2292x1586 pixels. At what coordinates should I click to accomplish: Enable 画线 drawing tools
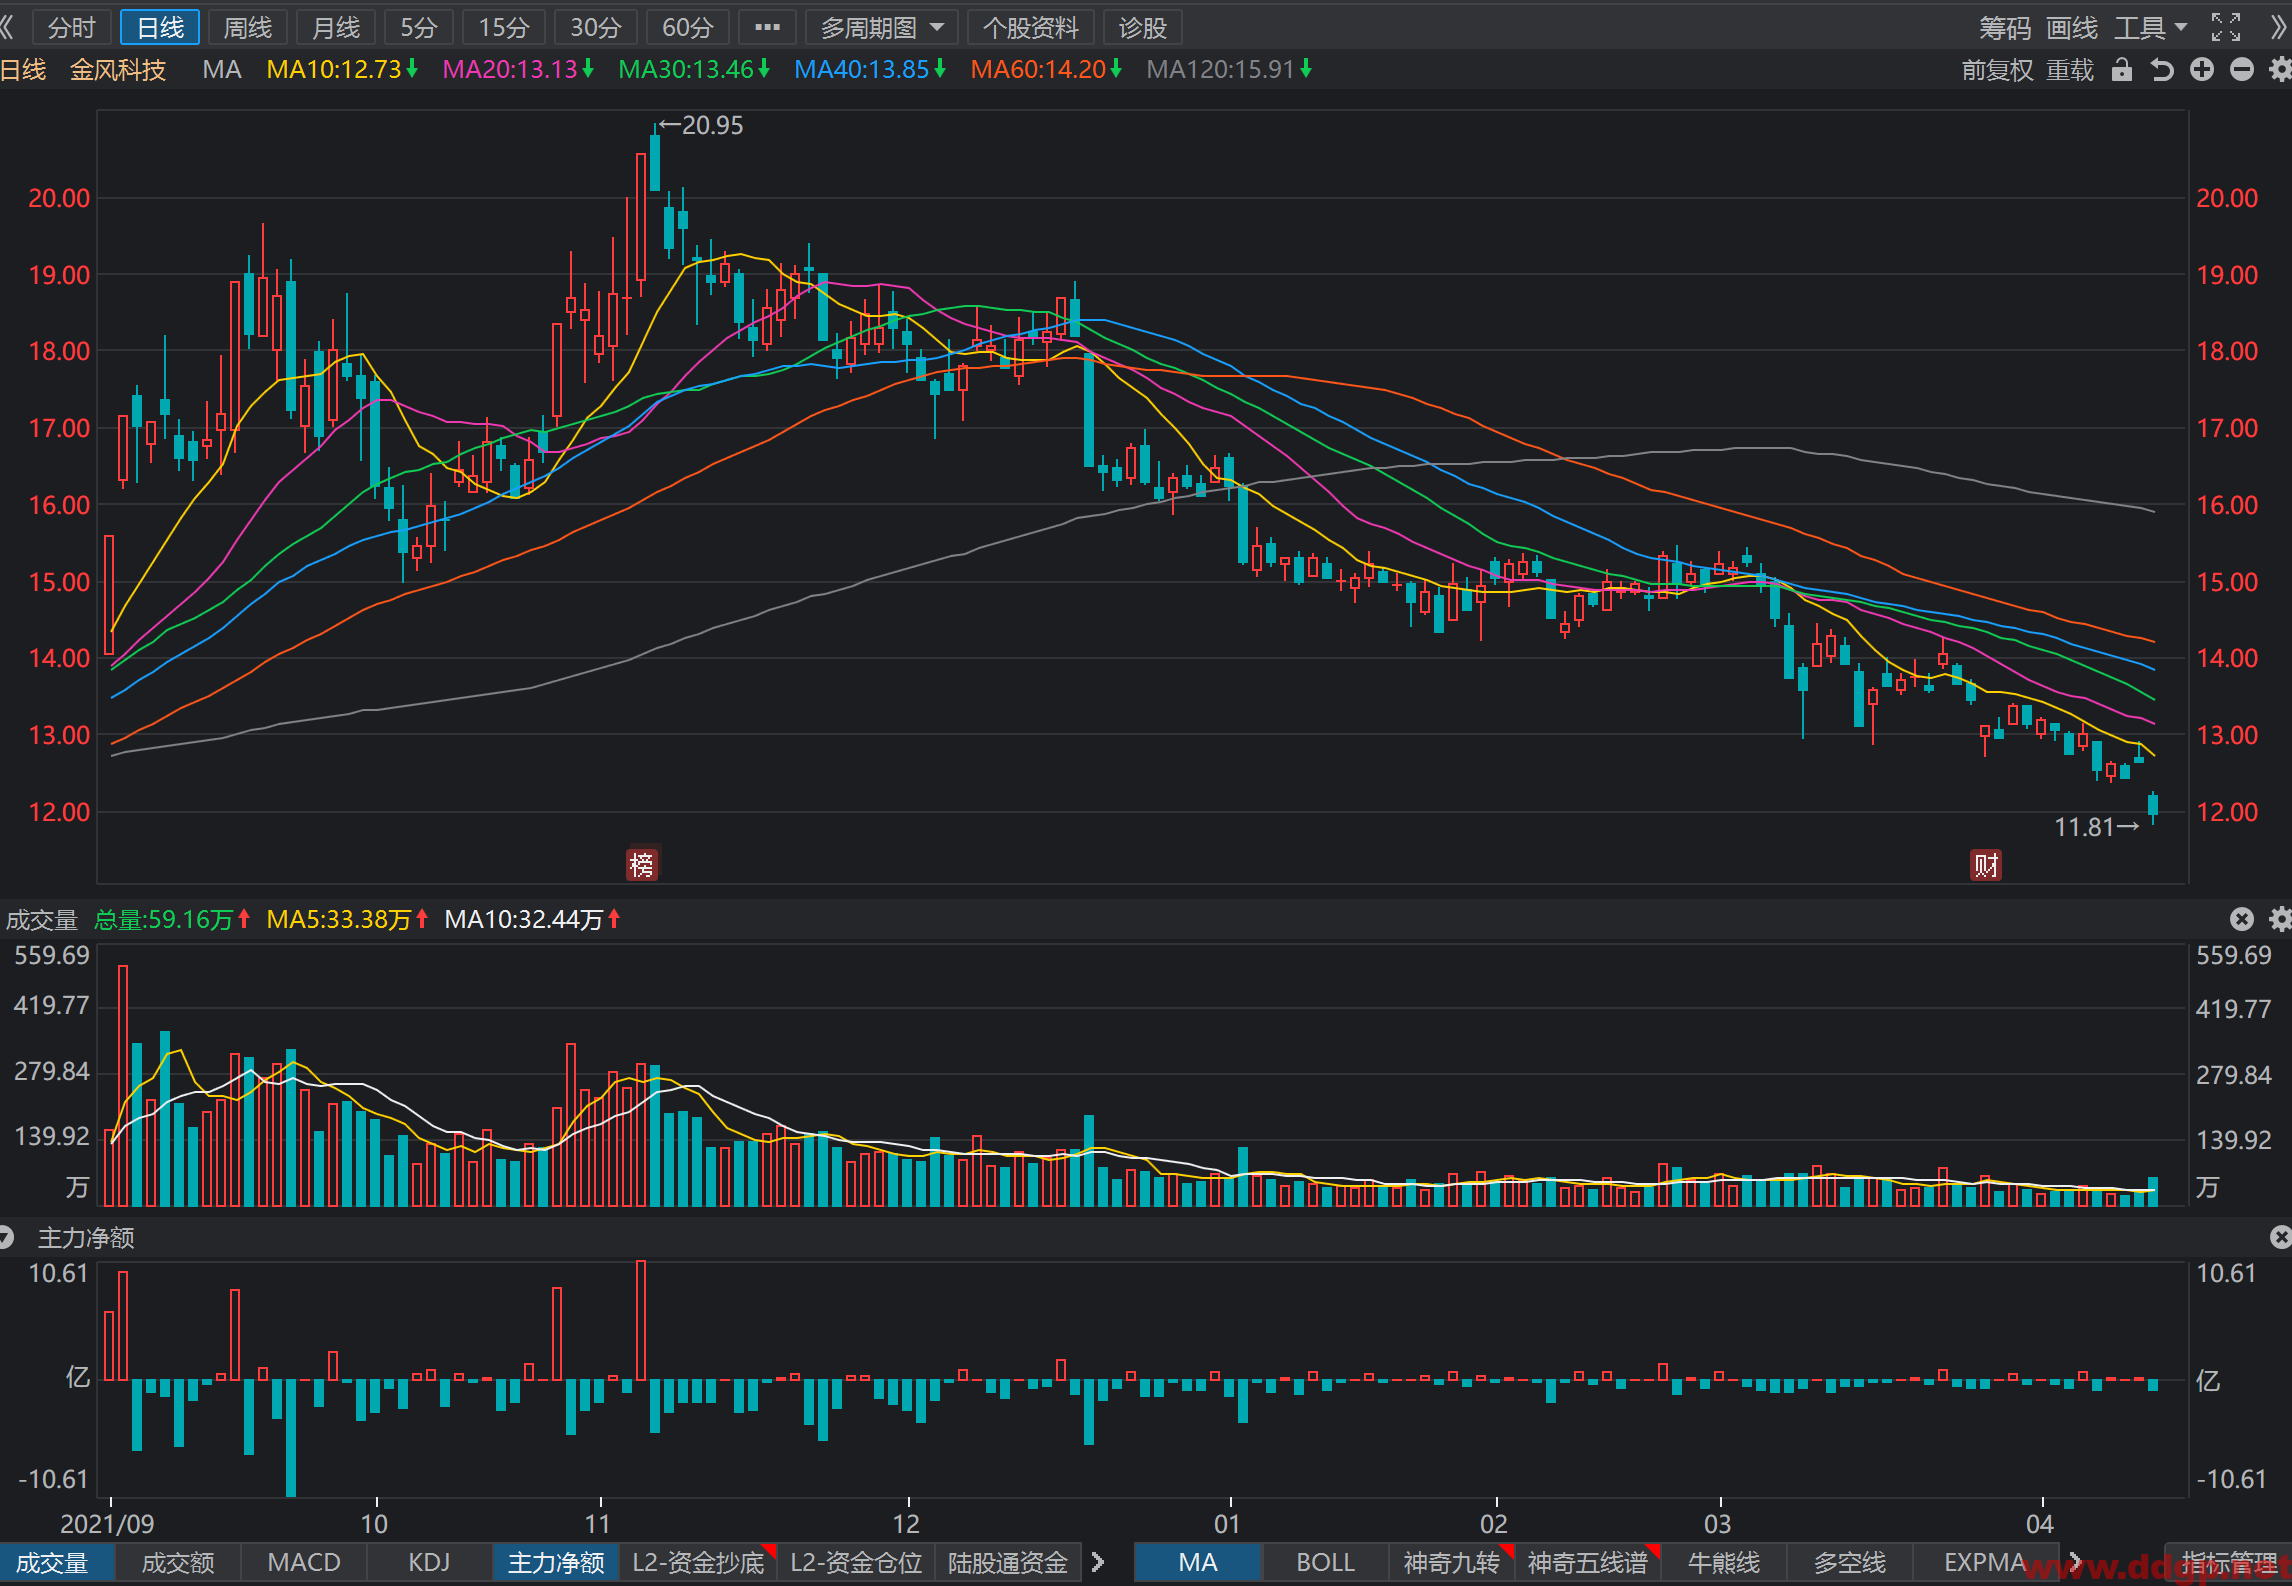pyautogui.click(x=2071, y=28)
